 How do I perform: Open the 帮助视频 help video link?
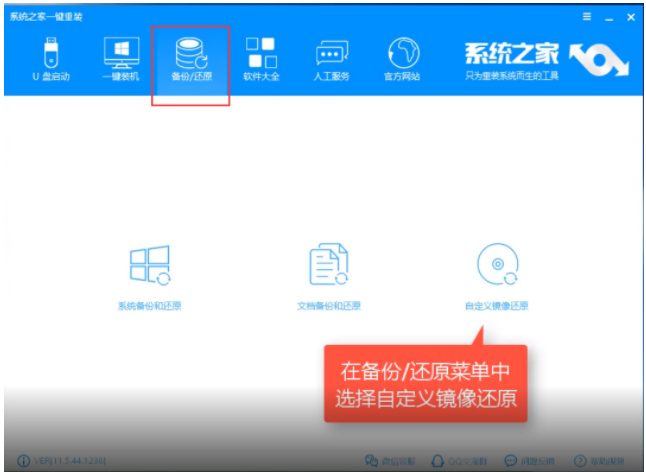tap(599, 460)
